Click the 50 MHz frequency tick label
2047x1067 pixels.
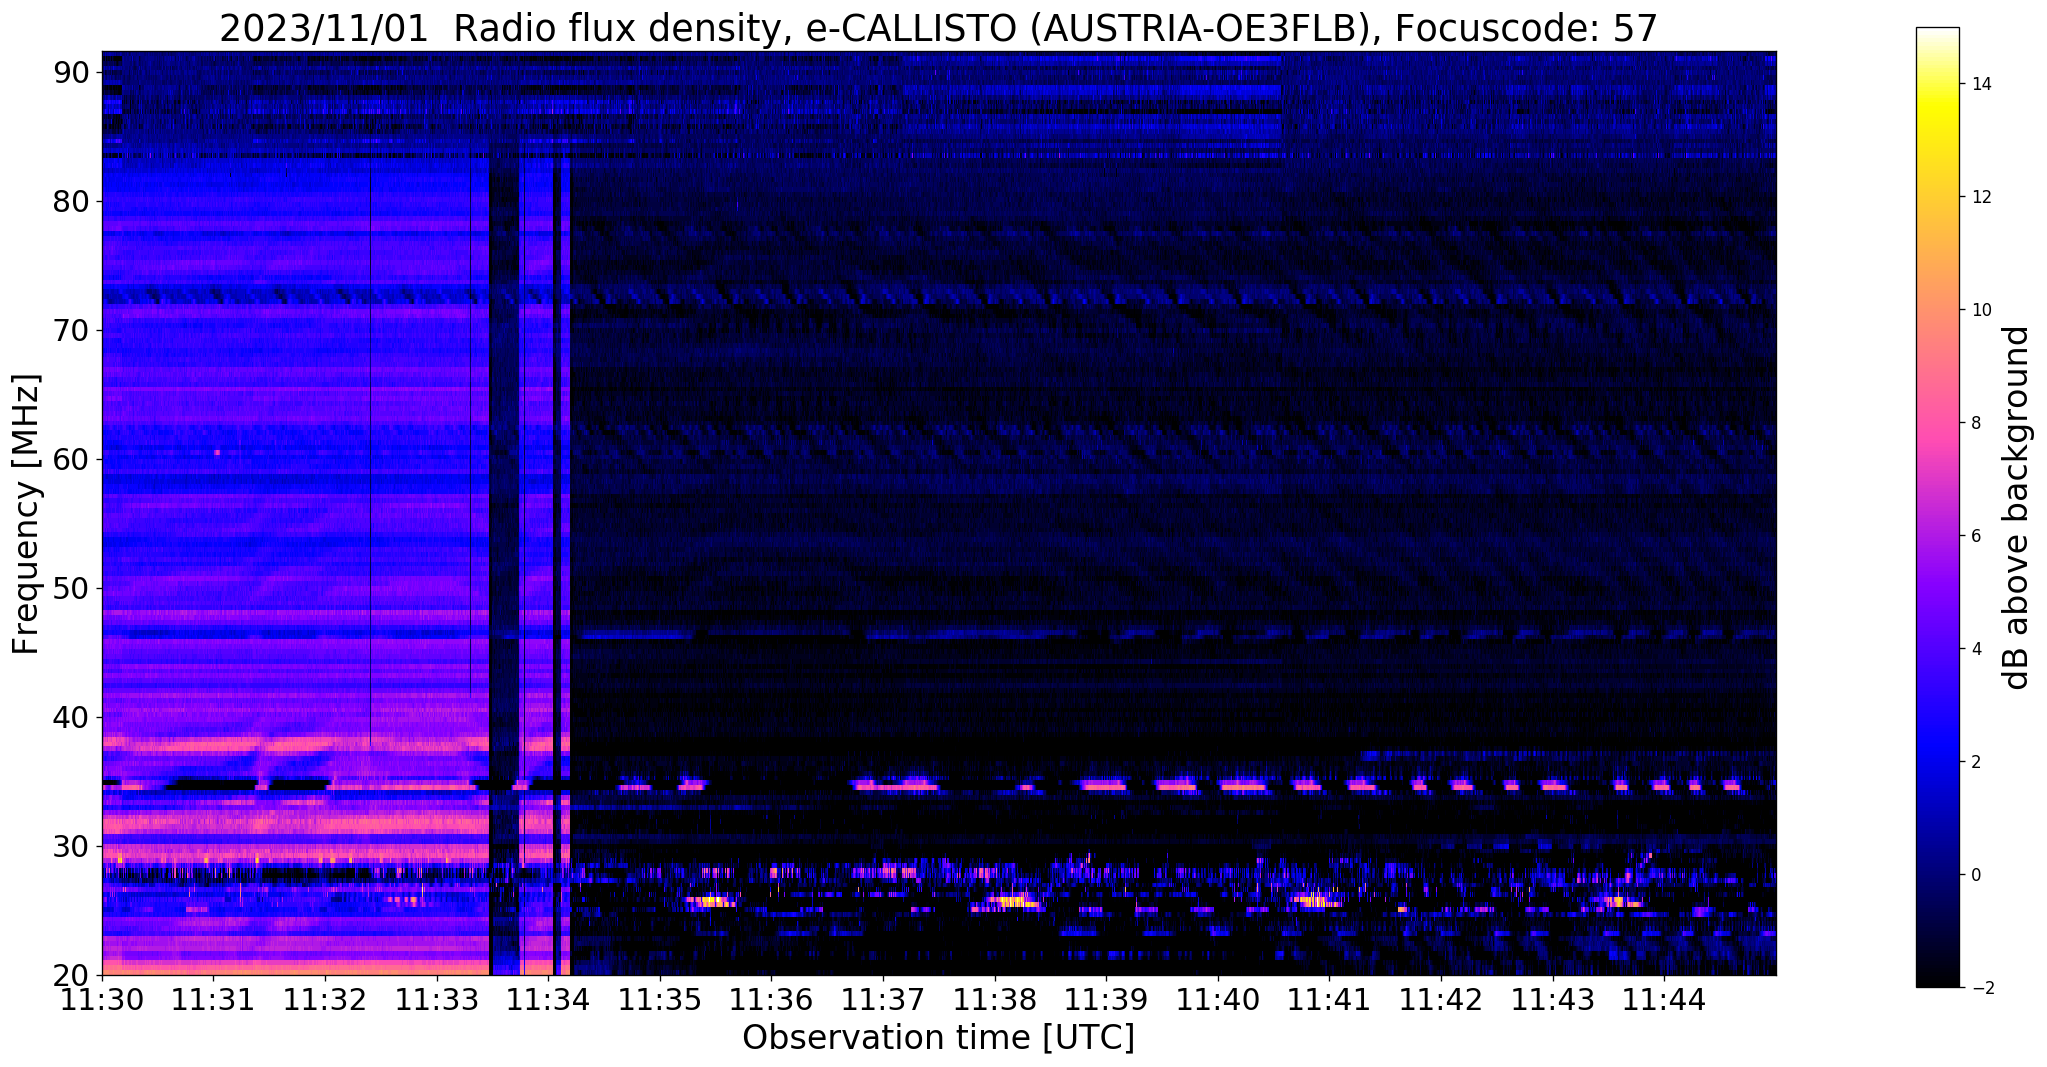click(72, 588)
